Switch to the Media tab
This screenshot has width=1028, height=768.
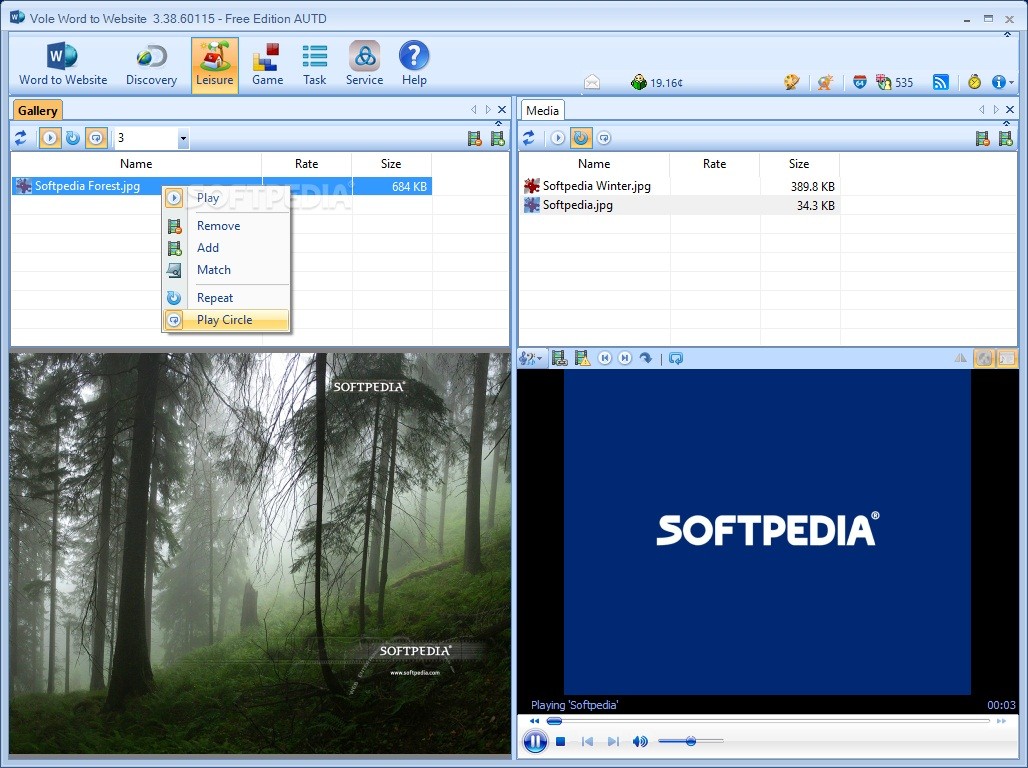[x=542, y=111]
